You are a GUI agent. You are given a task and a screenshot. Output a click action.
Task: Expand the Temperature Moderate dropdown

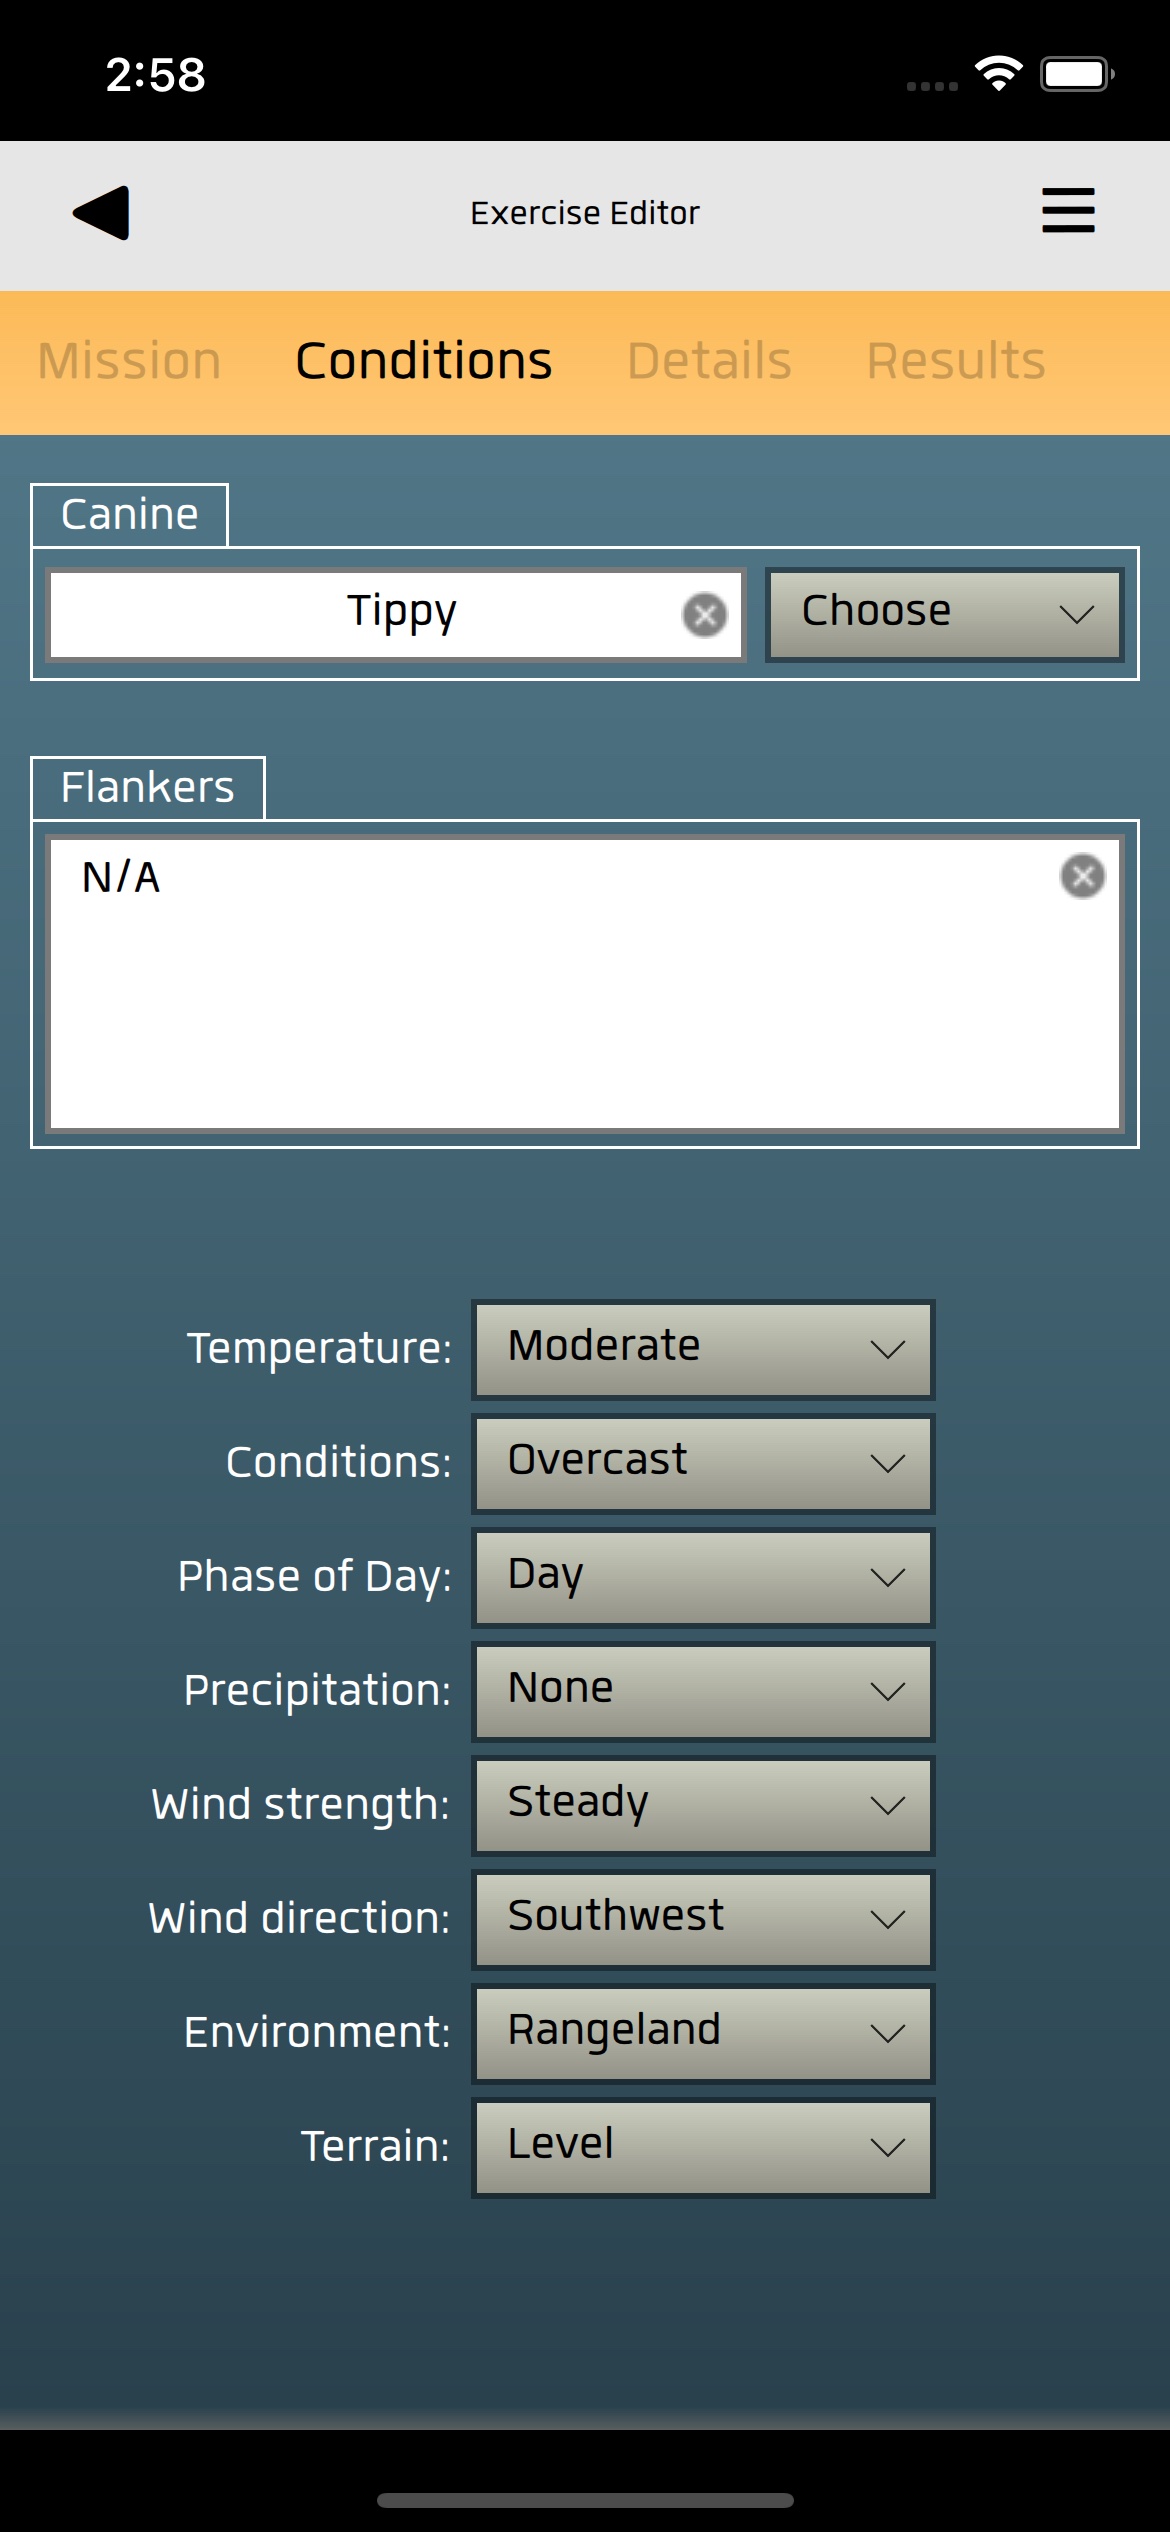pyautogui.click(x=703, y=1348)
